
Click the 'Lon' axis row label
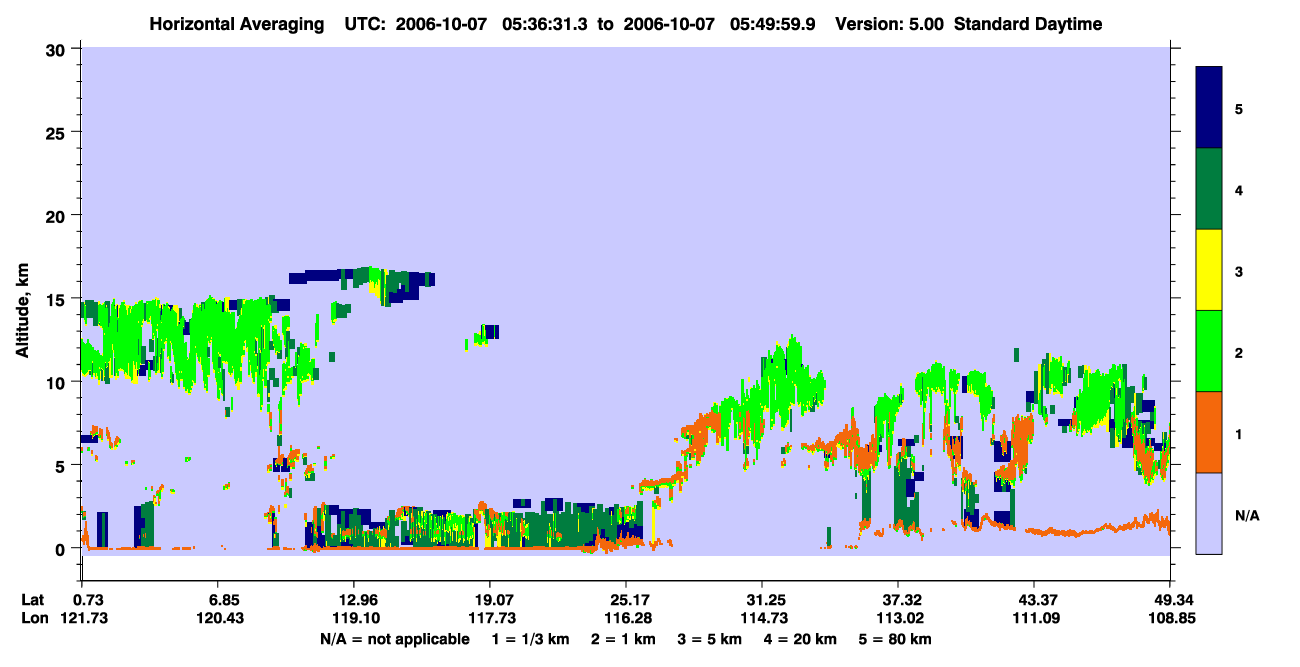34,618
